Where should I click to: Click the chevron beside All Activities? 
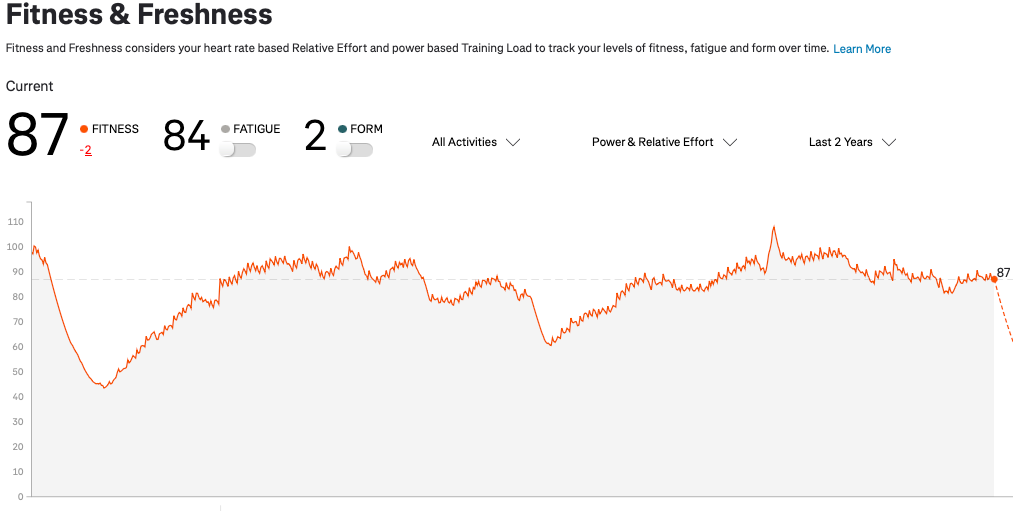coord(513,142)
